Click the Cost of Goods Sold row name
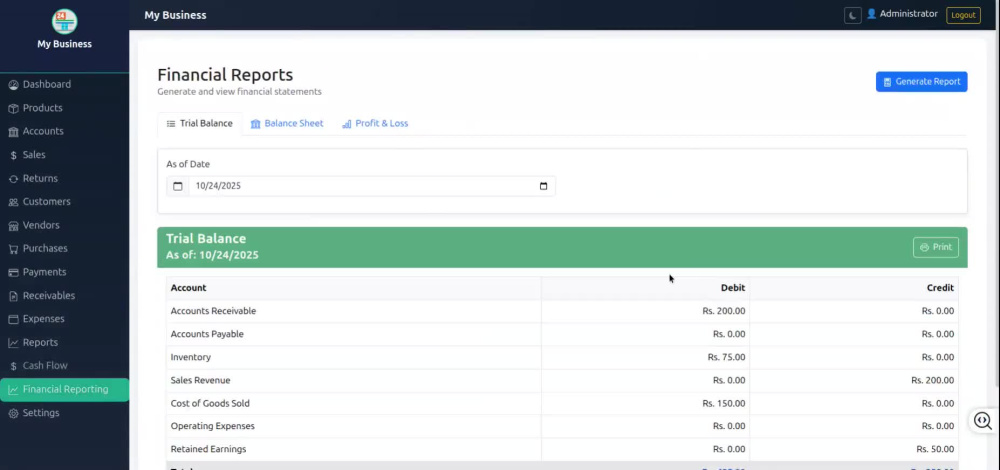Screen dimensions: 1000x470 (x=210, y=404)
